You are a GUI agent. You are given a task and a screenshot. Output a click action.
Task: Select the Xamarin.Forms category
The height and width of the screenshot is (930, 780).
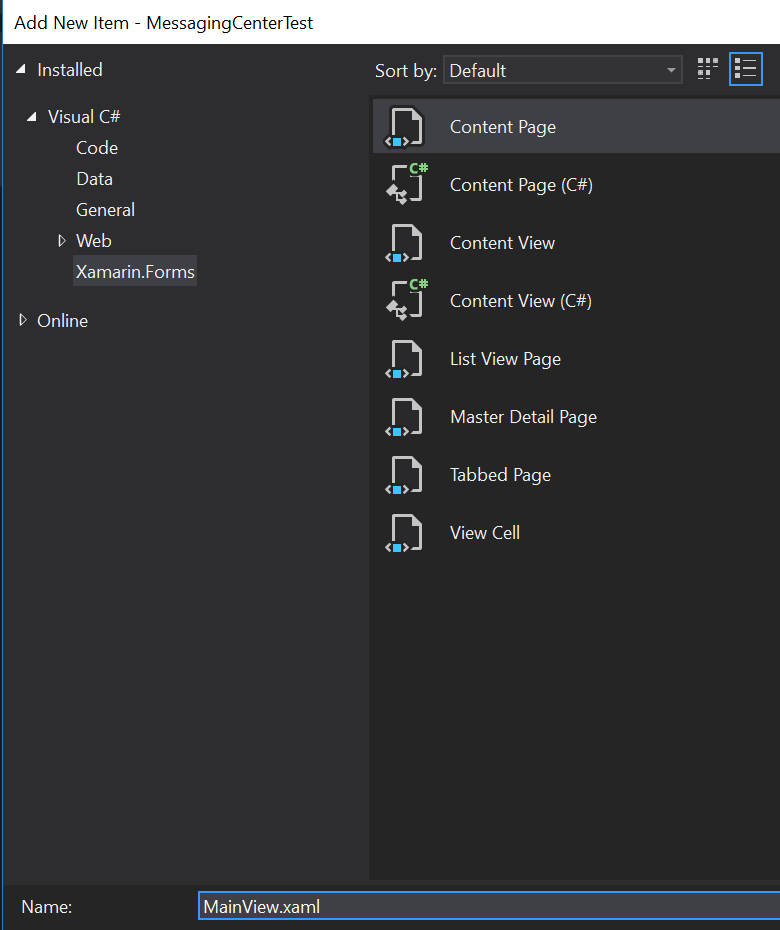[135, 270]
